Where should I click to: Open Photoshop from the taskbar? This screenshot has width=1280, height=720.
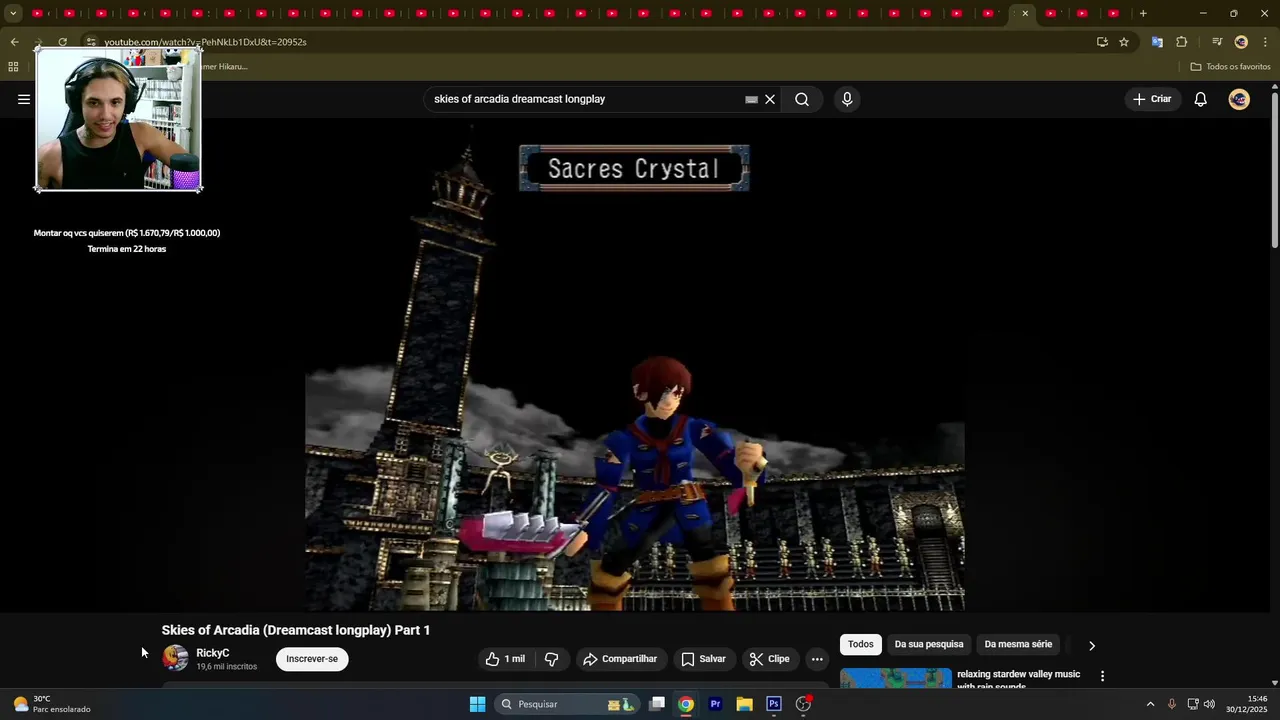coord(773,704)
